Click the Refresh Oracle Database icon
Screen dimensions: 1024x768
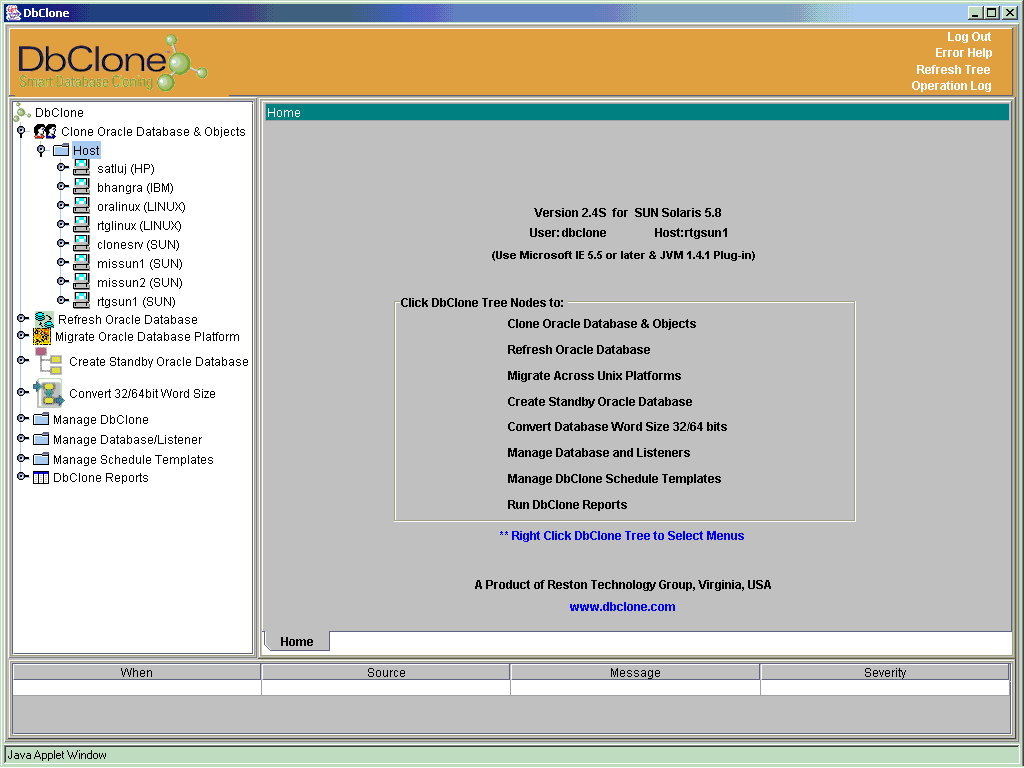pos(44,319)
